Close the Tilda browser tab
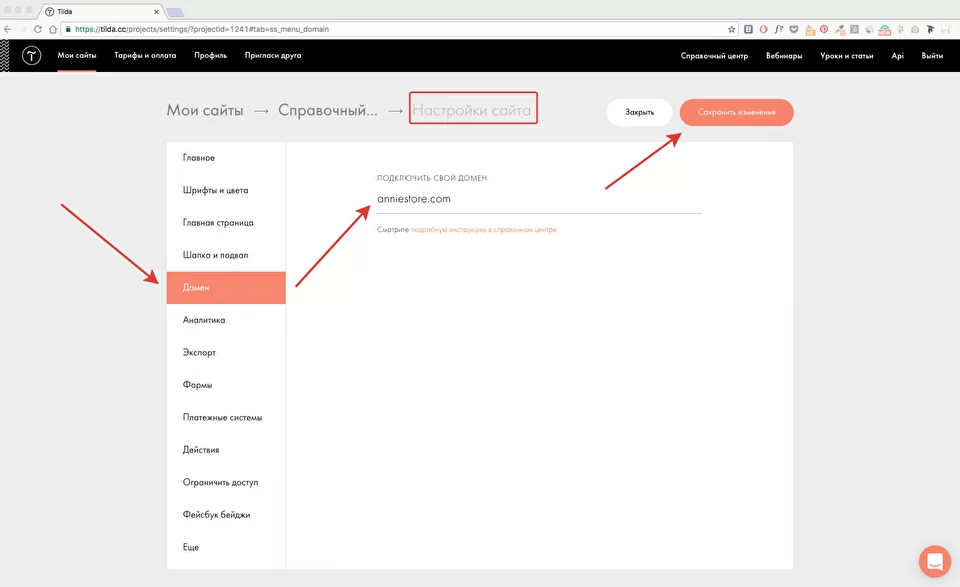Screen dimensions: 960x587 point(156,12)
